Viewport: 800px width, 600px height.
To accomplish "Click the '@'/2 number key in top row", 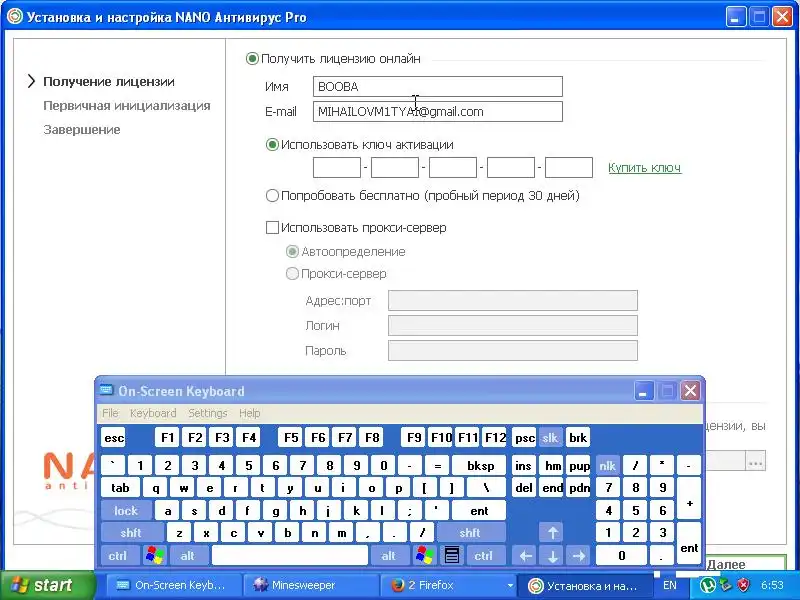I will point(167,466).
